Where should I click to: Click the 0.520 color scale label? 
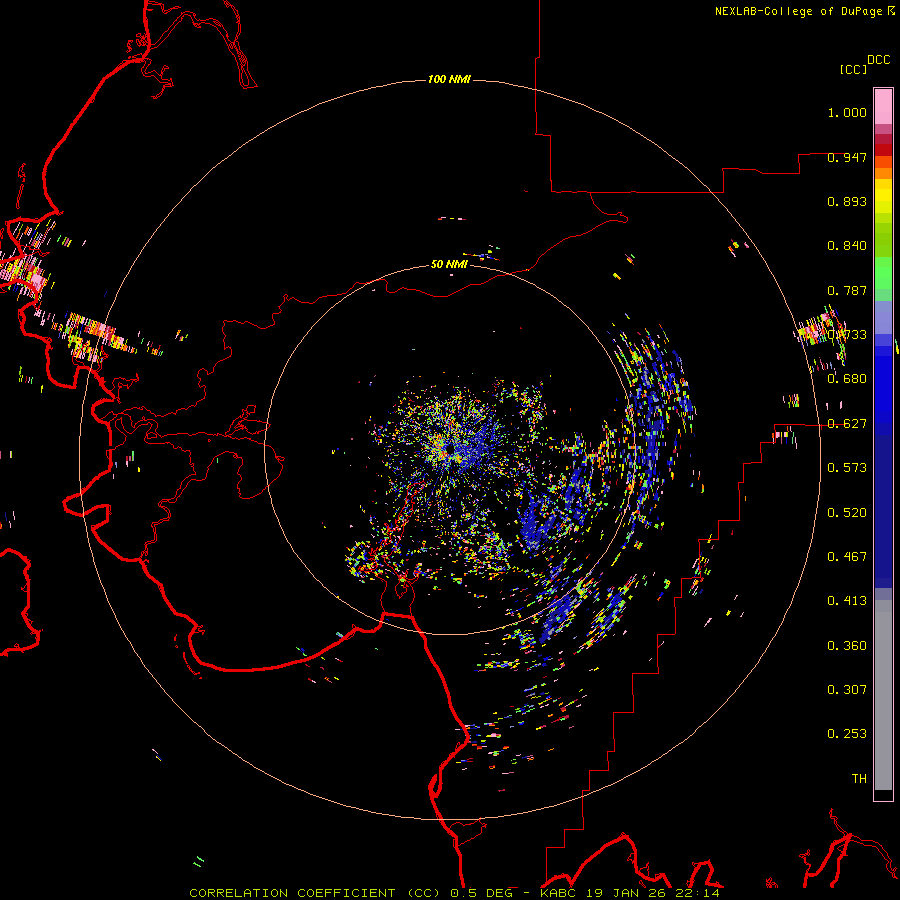tap(847, 513)
